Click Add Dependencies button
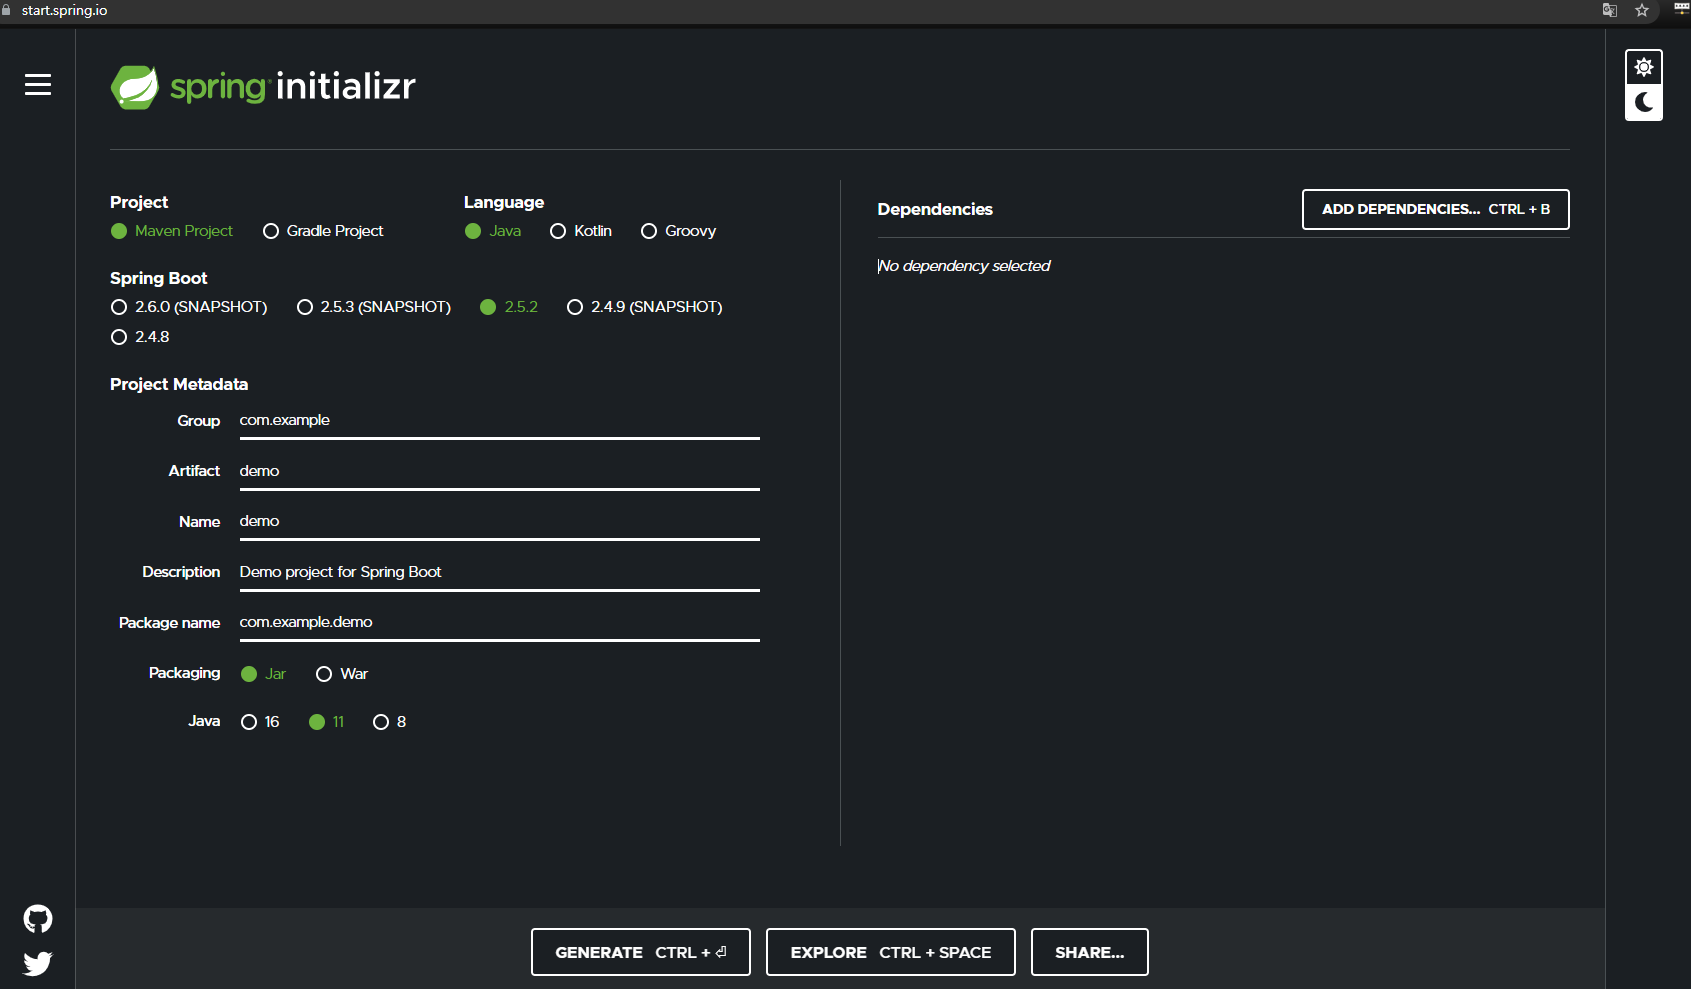1691x989 pixels. tap(1436, 209)
